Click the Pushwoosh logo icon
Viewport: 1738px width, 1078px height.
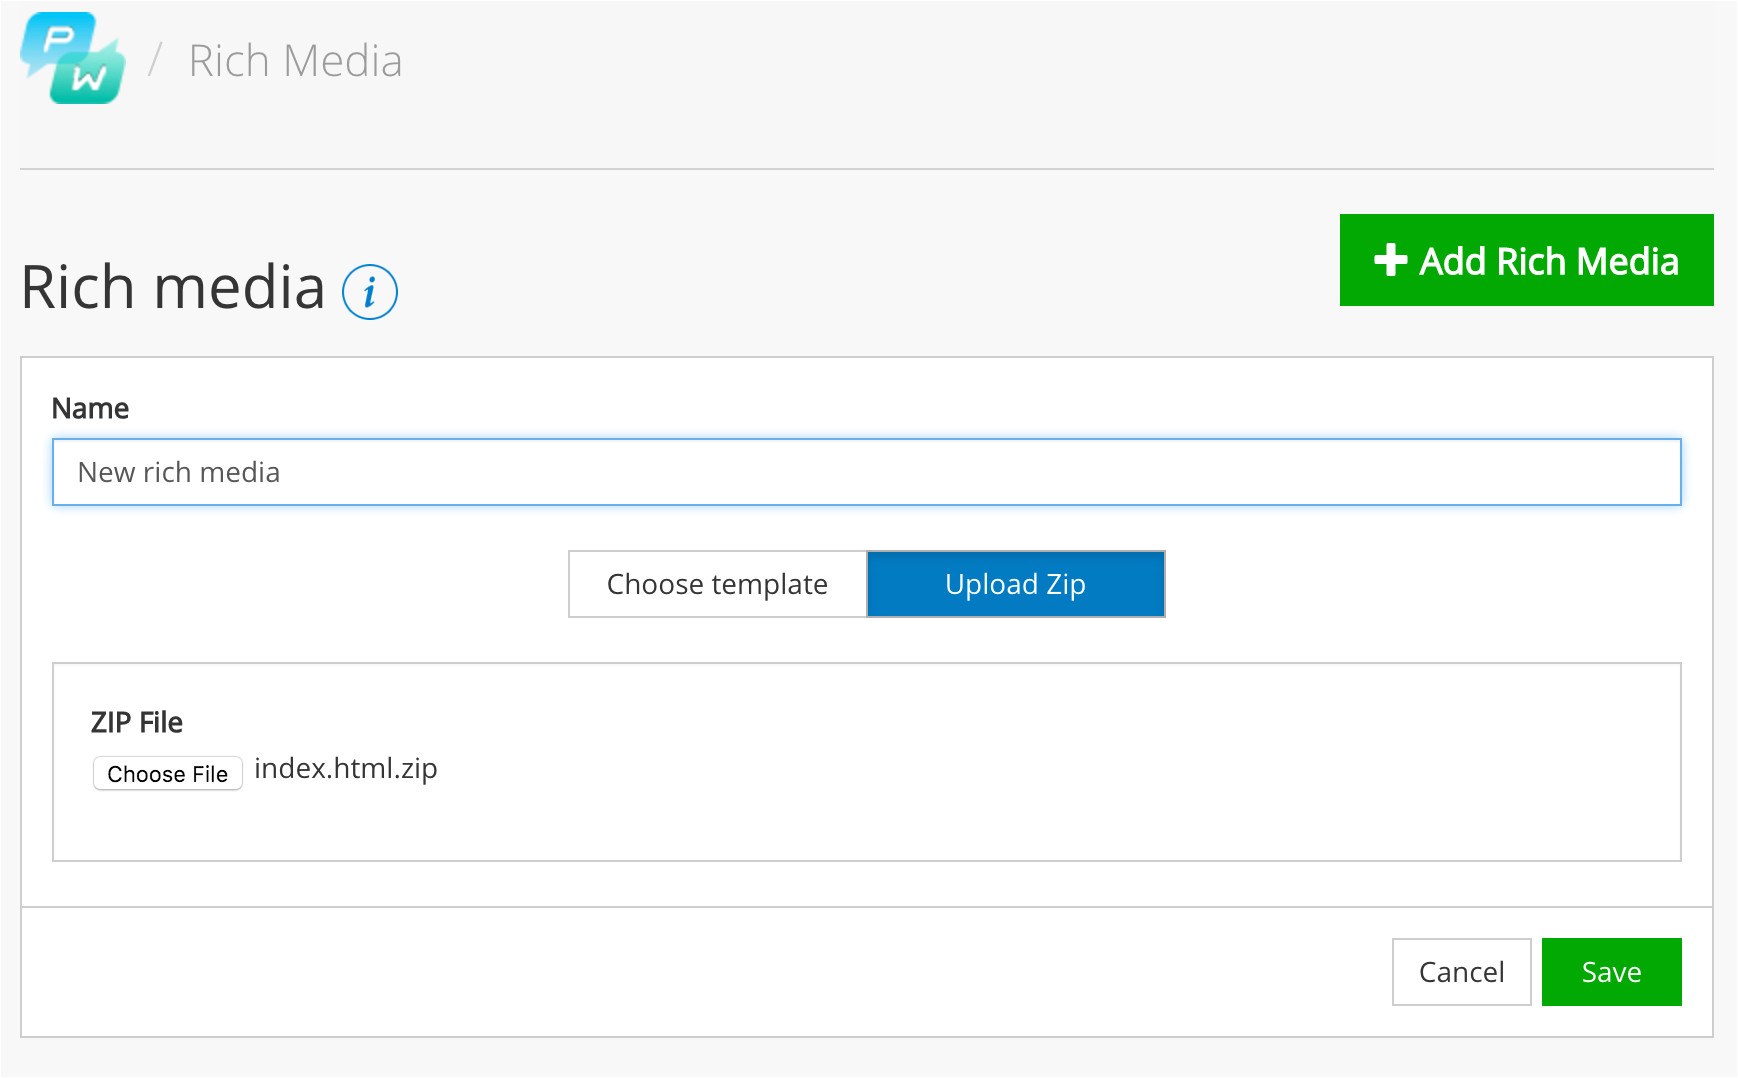73,59
